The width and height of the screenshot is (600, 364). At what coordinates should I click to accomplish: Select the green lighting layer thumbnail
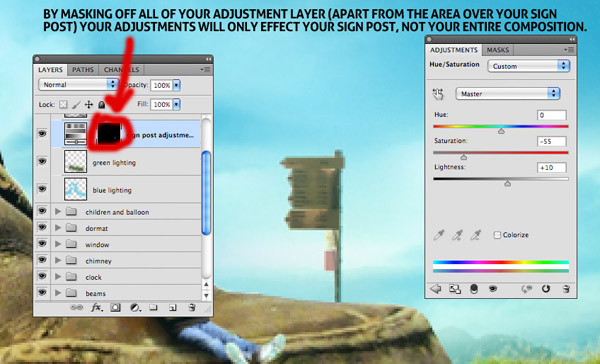pos(75,162)
